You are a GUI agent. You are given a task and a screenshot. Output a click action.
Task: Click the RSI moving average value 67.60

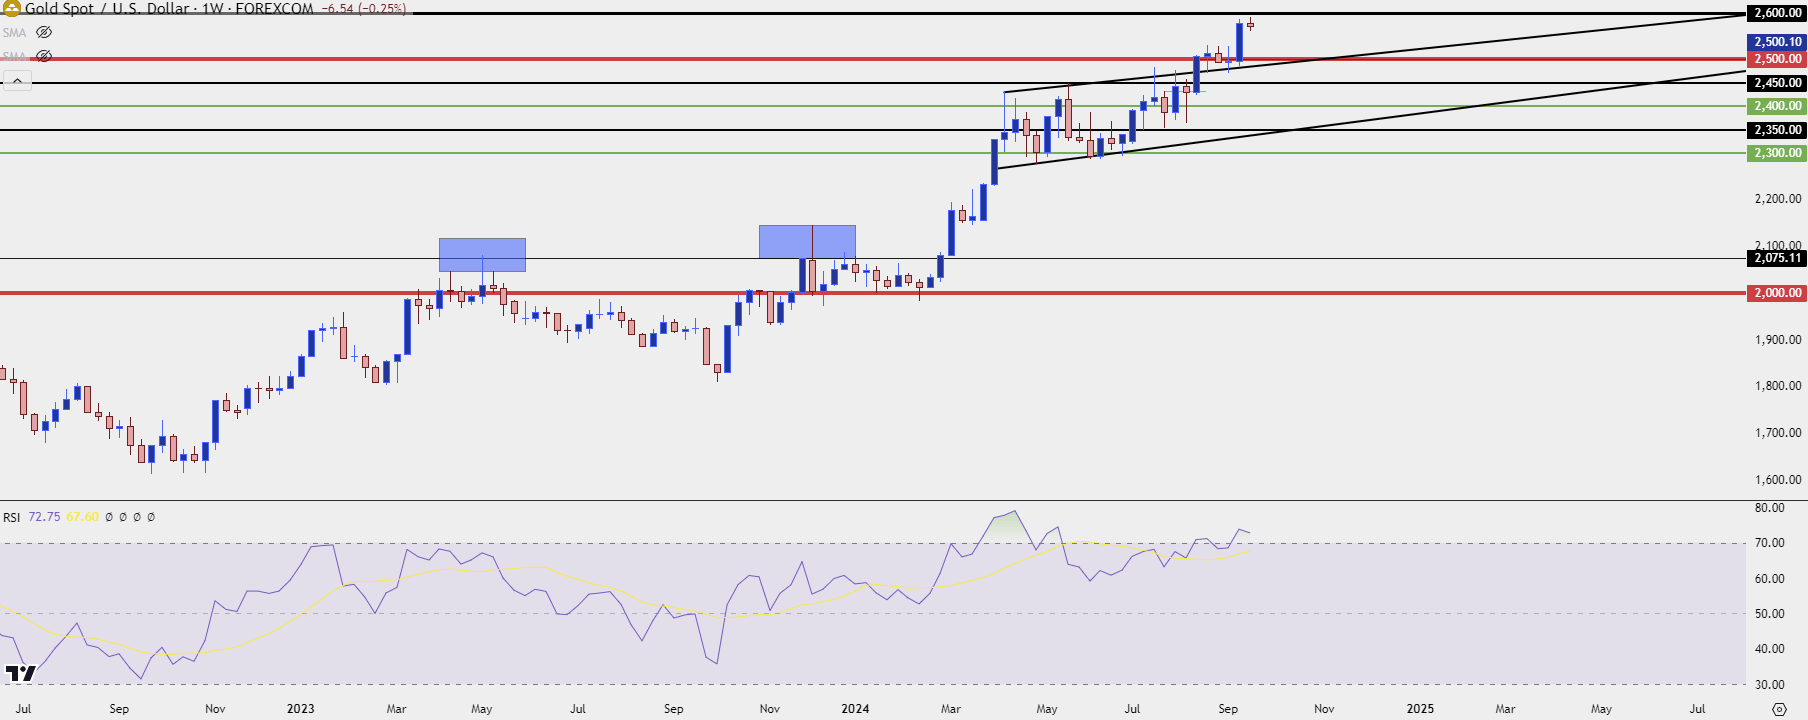tap(82, 517)
